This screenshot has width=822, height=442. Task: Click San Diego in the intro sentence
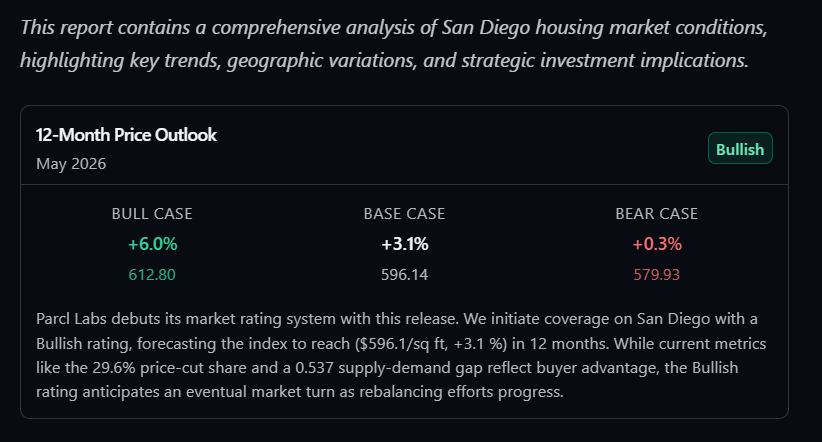(x=486, y=27)
